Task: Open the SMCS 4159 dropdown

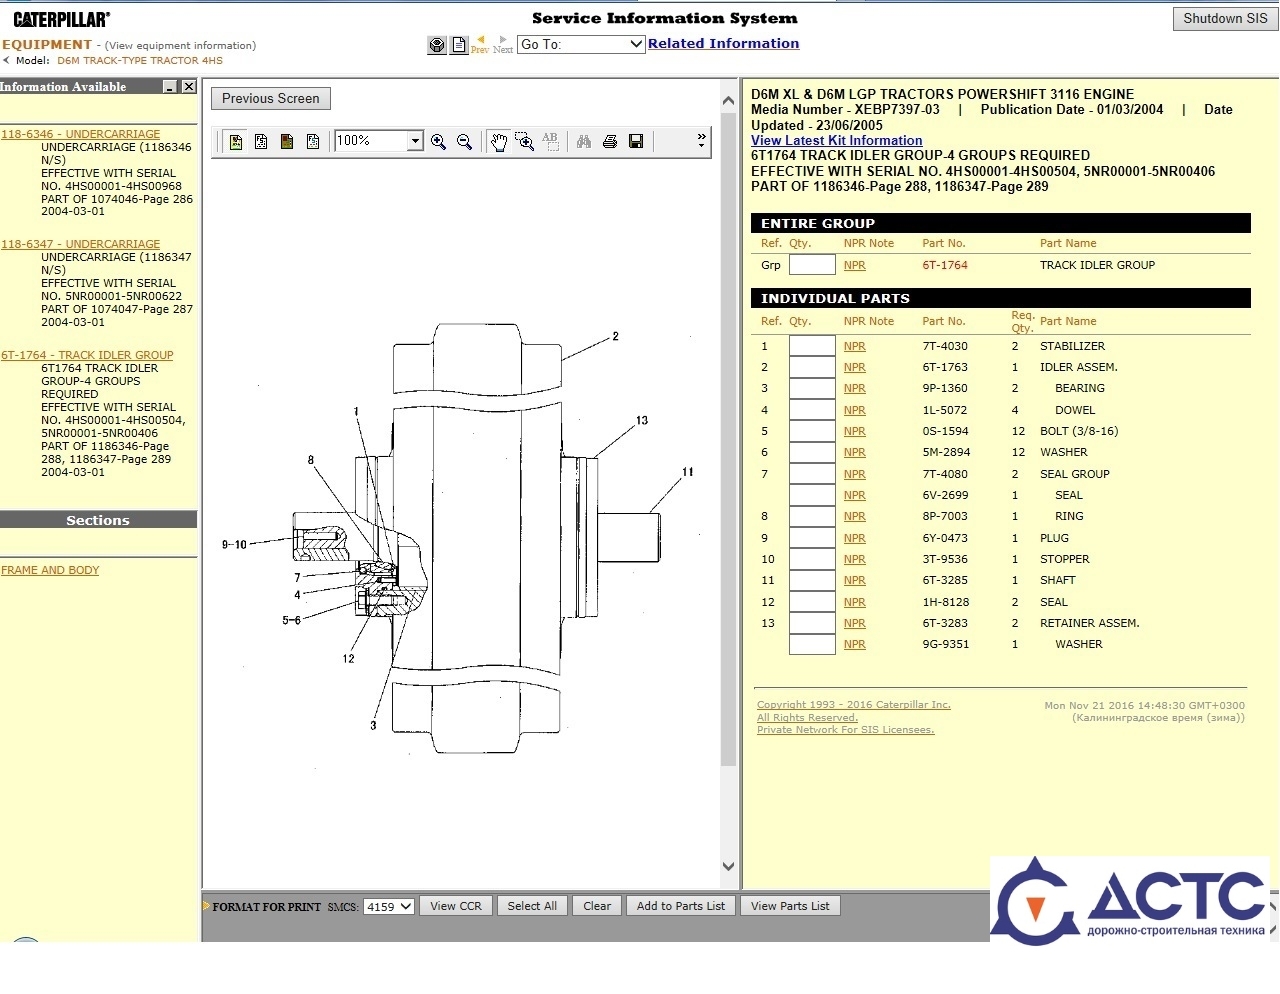Action: (x=389, y=907)
